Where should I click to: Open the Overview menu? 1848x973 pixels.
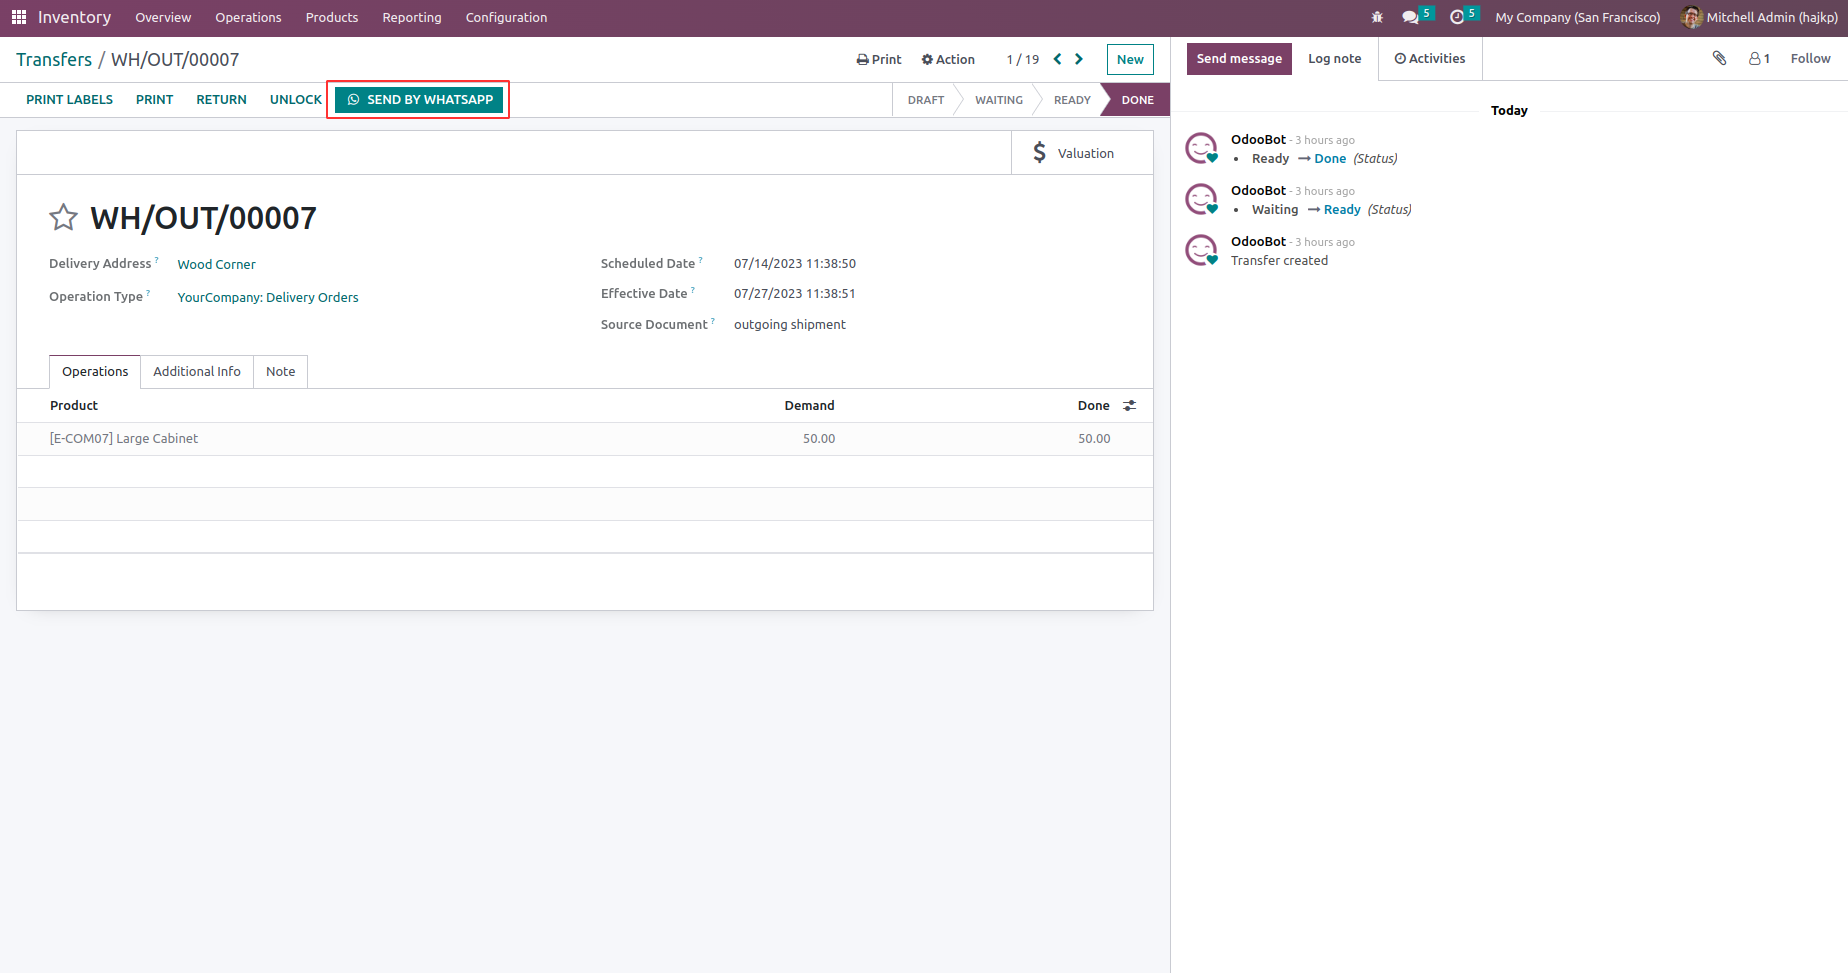click(x=163, y=17)
